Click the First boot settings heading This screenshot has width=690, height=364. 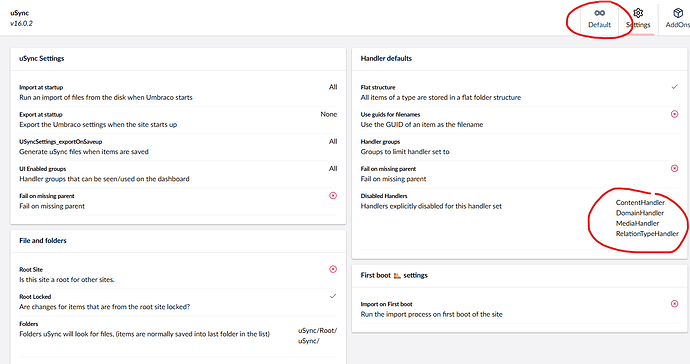pyautogui.click(x=394, y=276)
